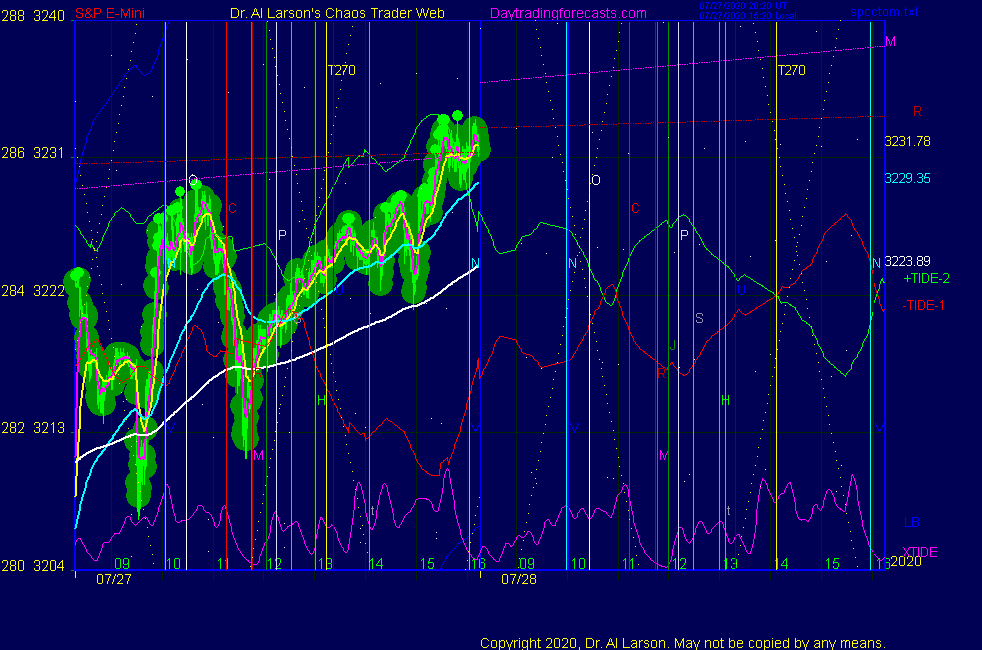
Task: Click the white "P" marker in the 07/27 session
Action: point(282,235)
